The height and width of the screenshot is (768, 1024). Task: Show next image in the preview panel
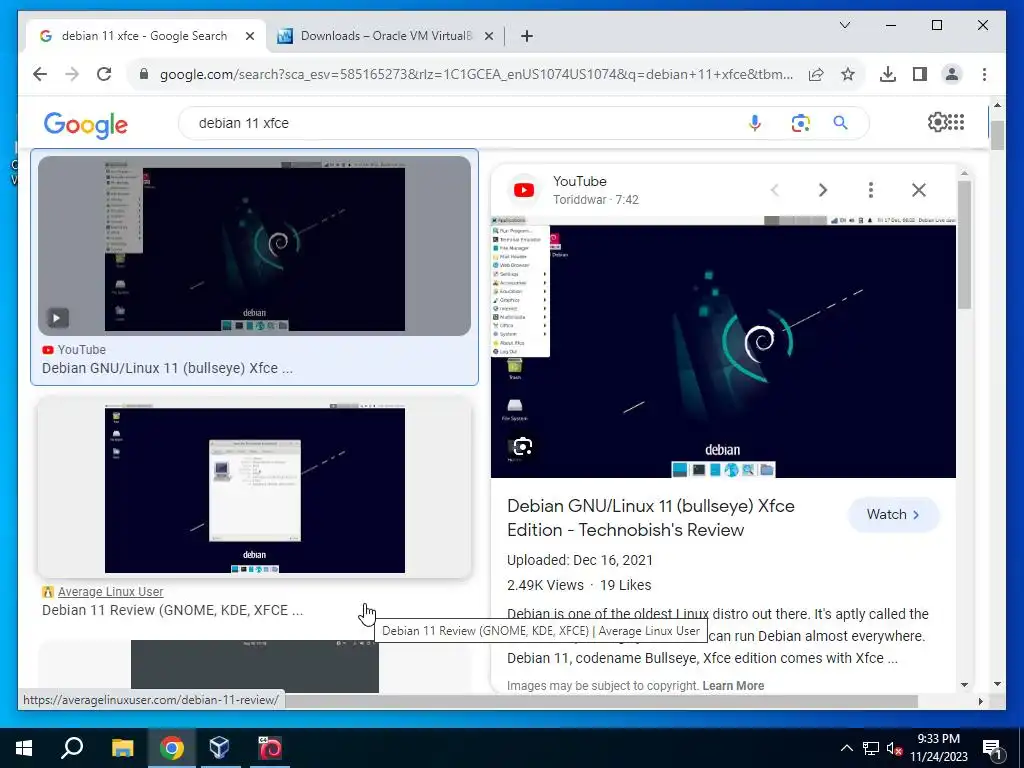823,190
